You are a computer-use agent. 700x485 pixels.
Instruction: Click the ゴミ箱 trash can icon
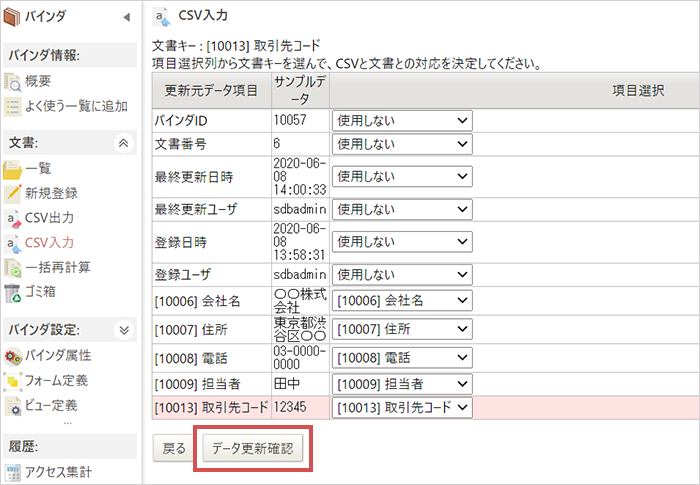[x=12, y=293]
